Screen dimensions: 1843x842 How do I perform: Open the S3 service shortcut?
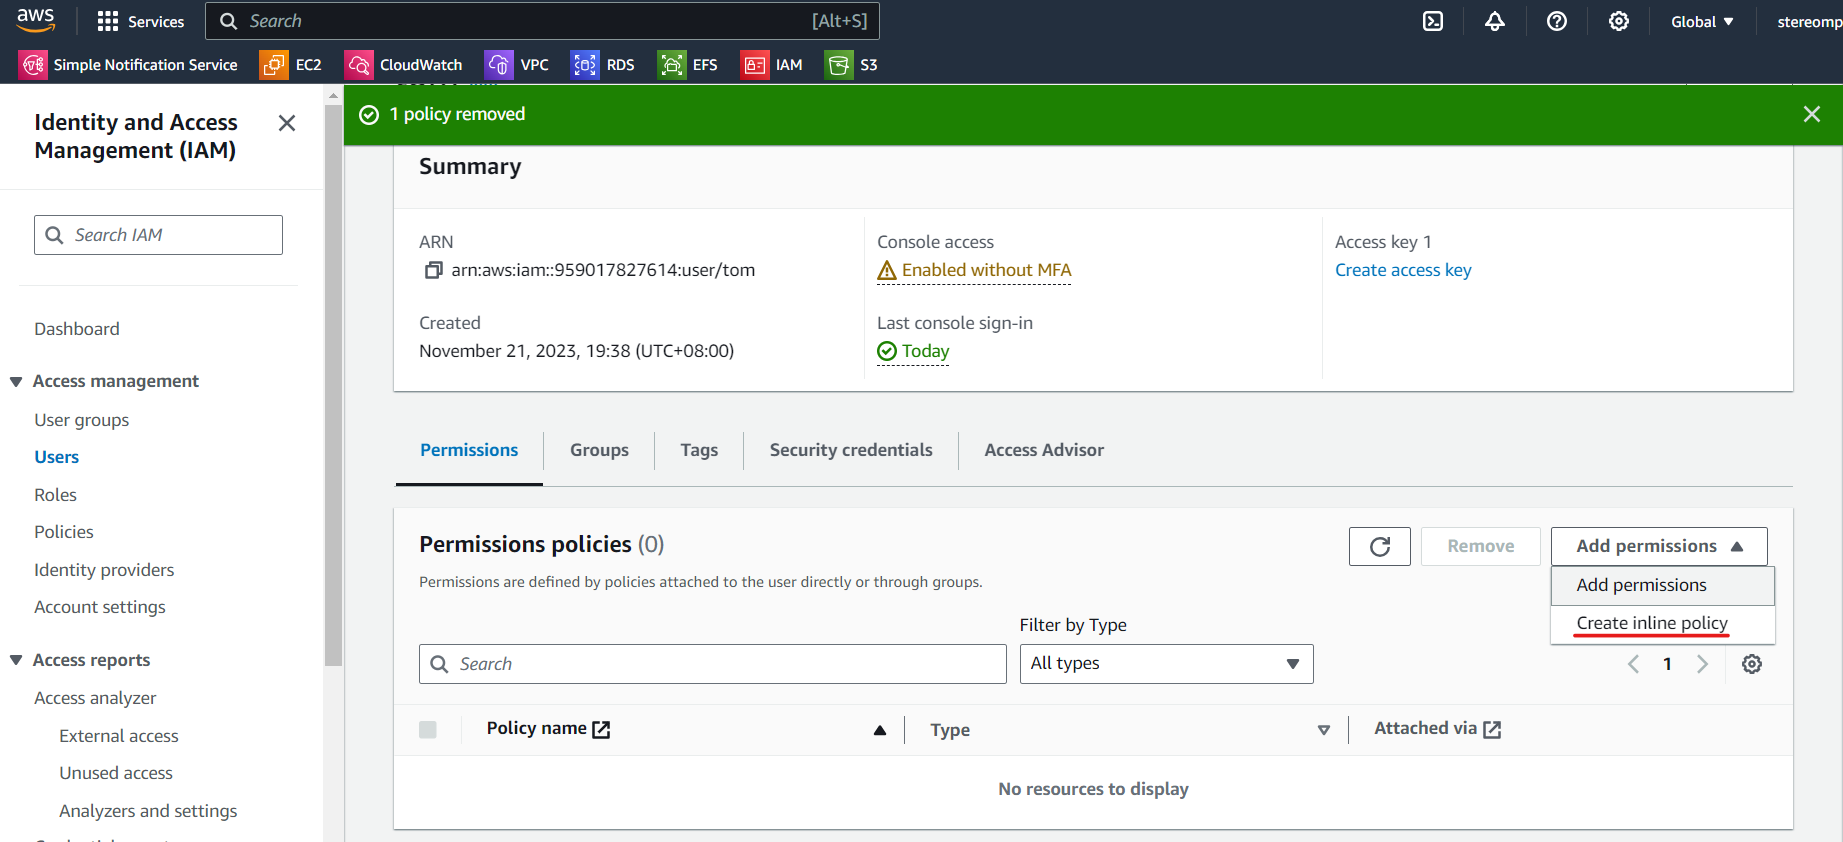click(x=851, y=65)
